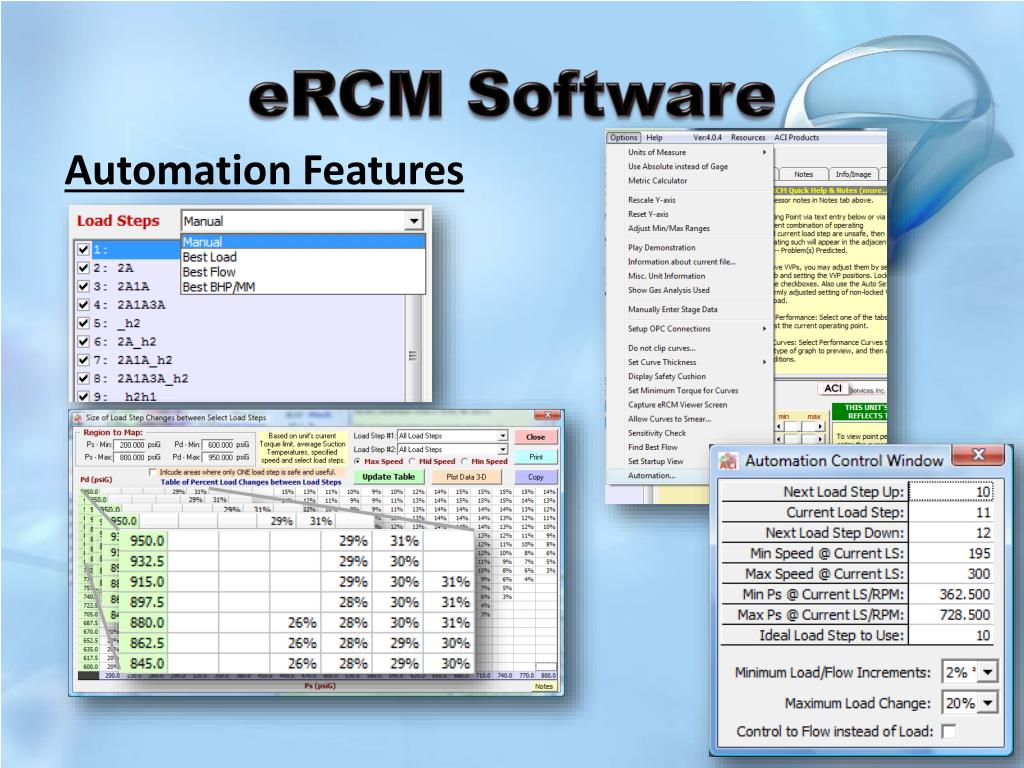Enable Control to Flow instead of Load

point(948,731)
